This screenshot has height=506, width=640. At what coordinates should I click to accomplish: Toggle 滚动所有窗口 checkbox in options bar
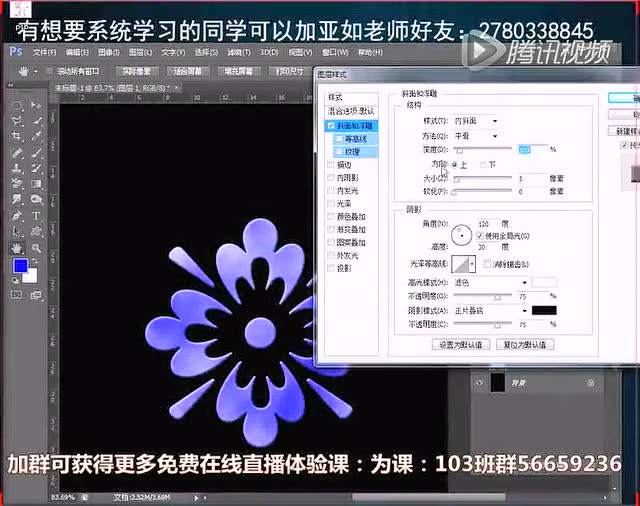click(x=49, y=71)
